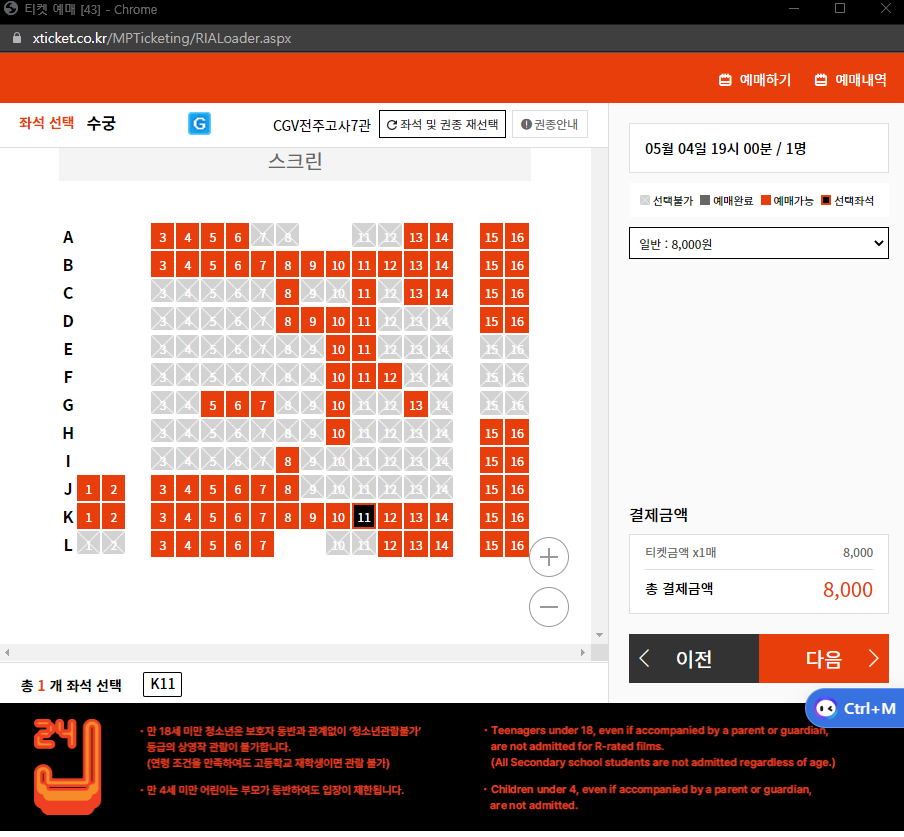Viewport: 904px width, 837px height.
Task: Go back with the 이전 button
Action: click(x=694, y=658)
